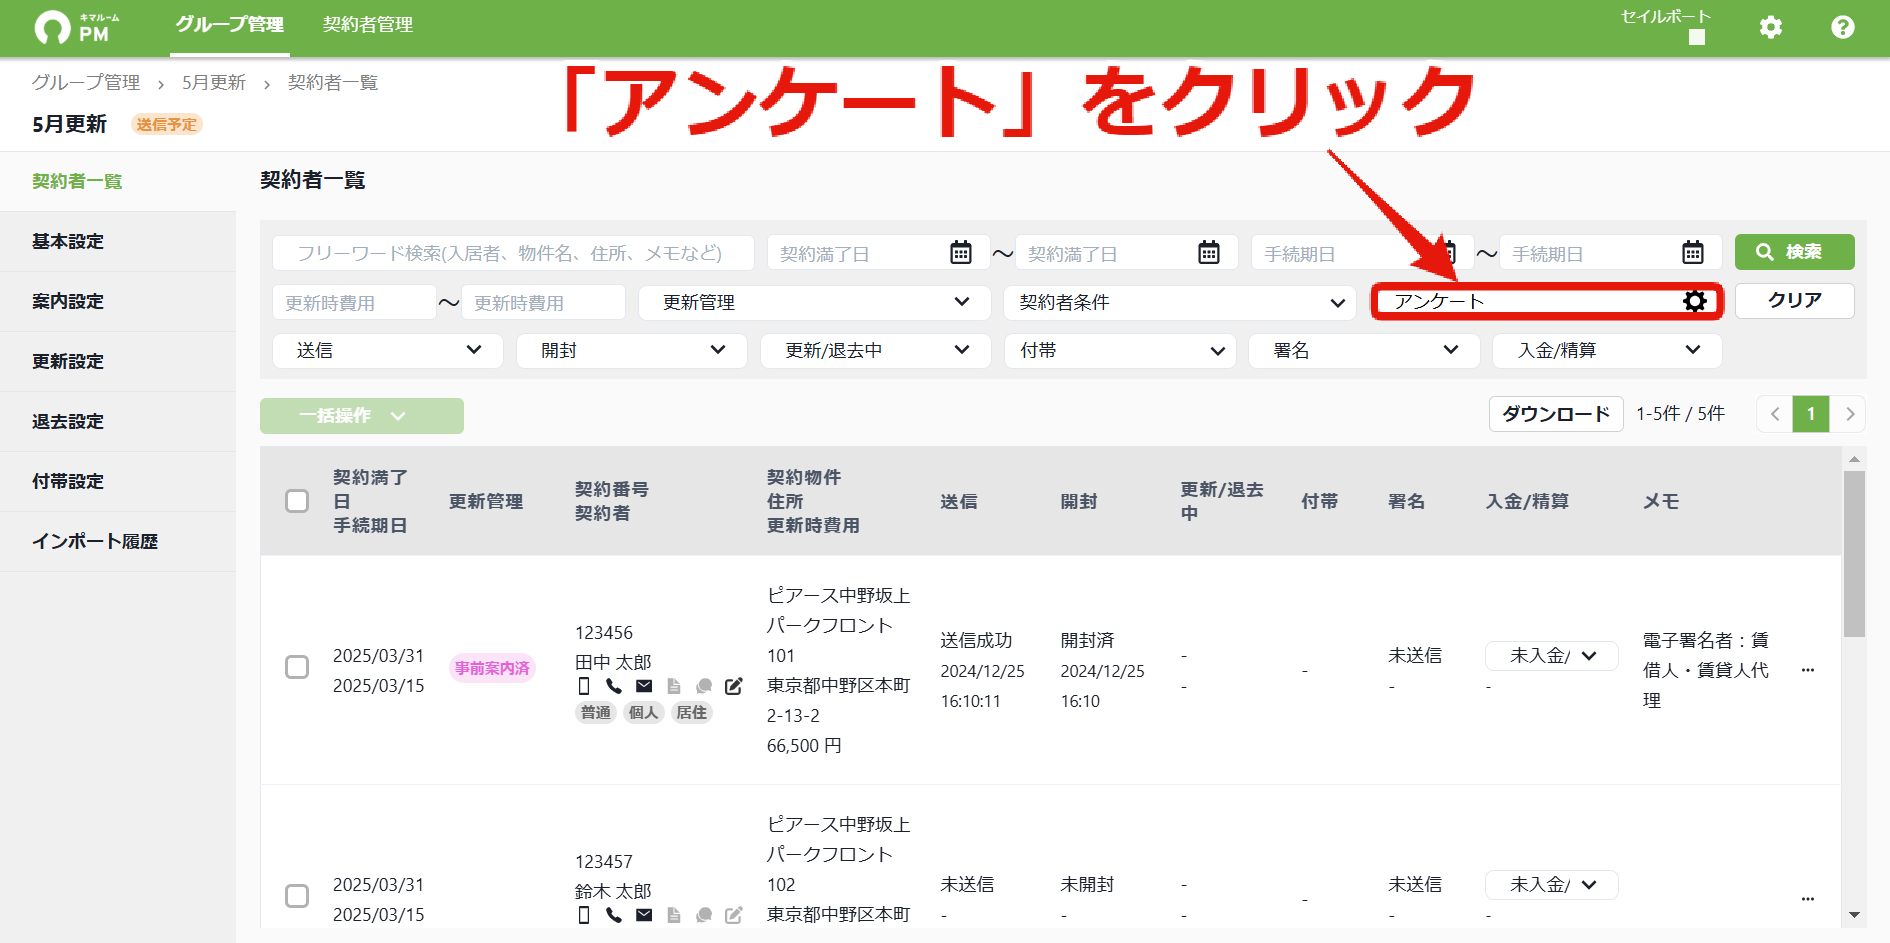Screen dimensions: 1890x943
Task: Click the chat bubble icon for 鈴木 太郎
Action: (x=704, y=915)
